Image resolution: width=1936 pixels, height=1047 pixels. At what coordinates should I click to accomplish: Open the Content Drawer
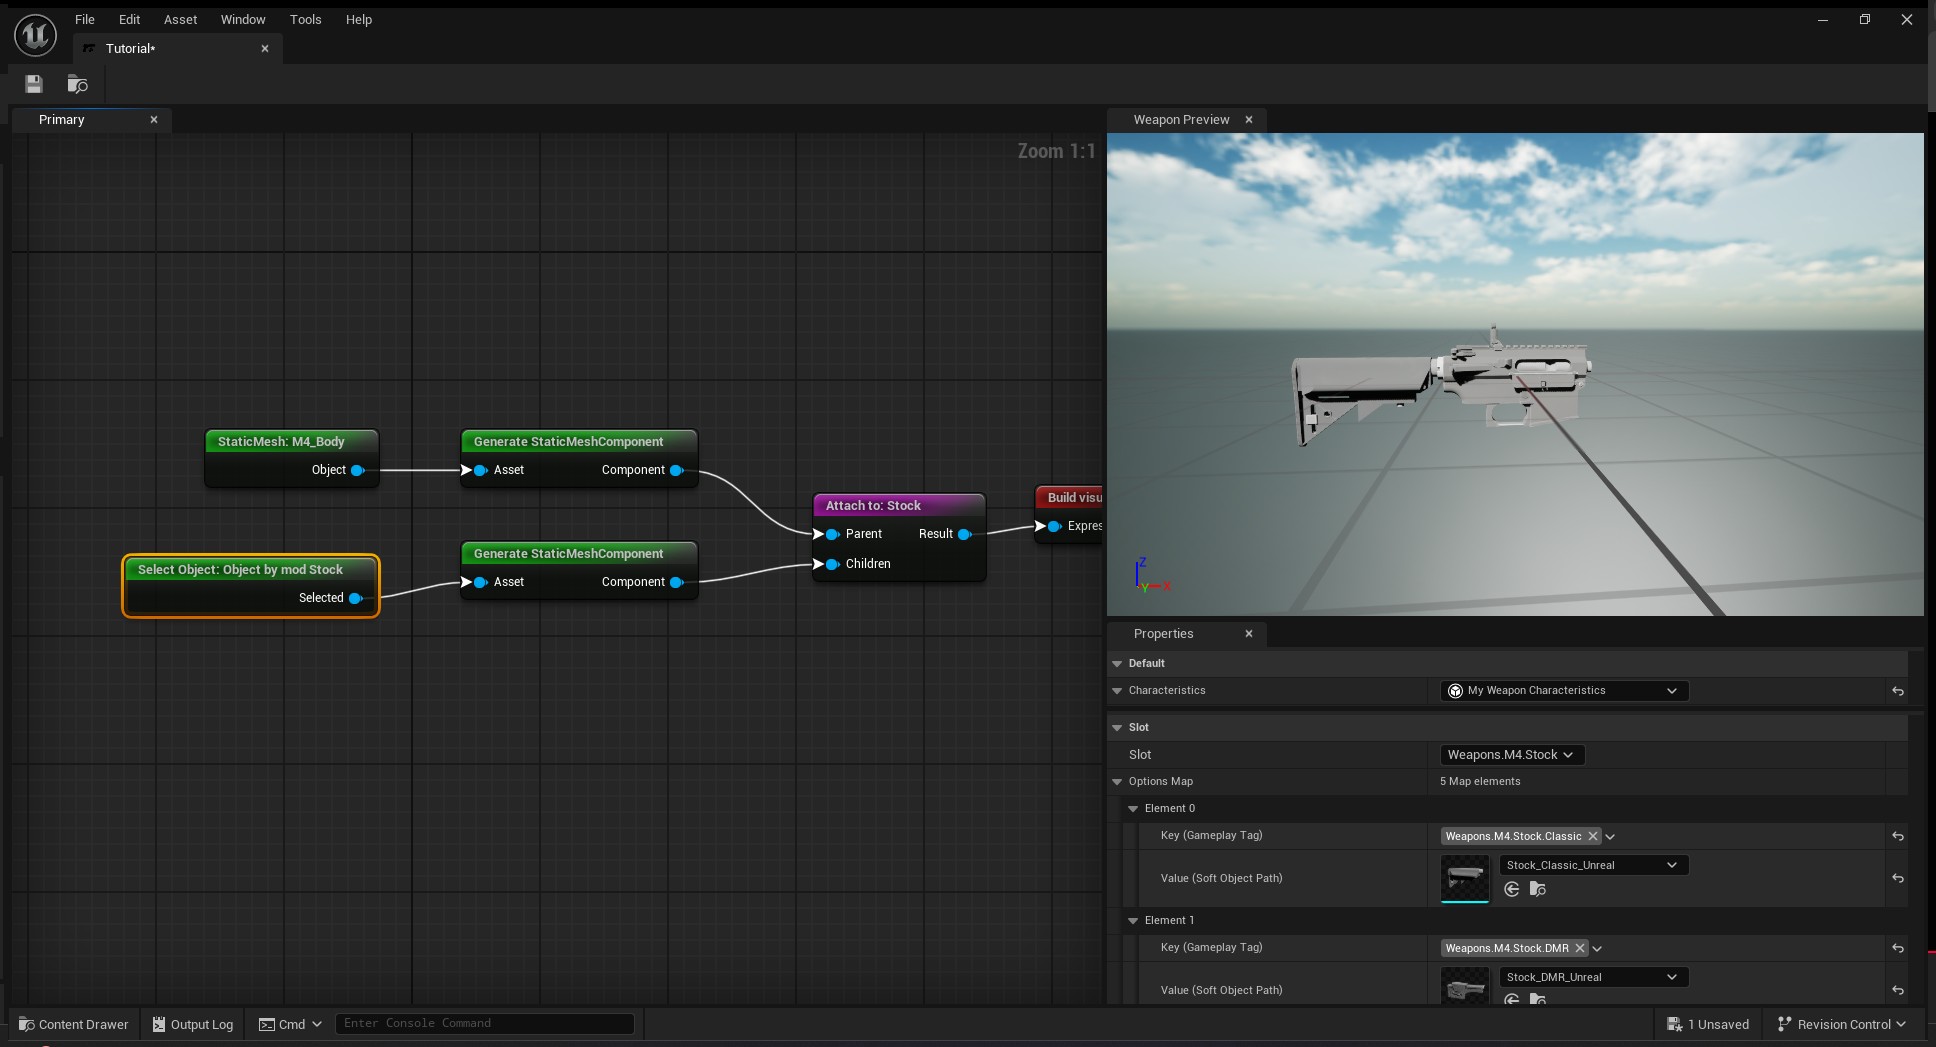(74, 1024)
